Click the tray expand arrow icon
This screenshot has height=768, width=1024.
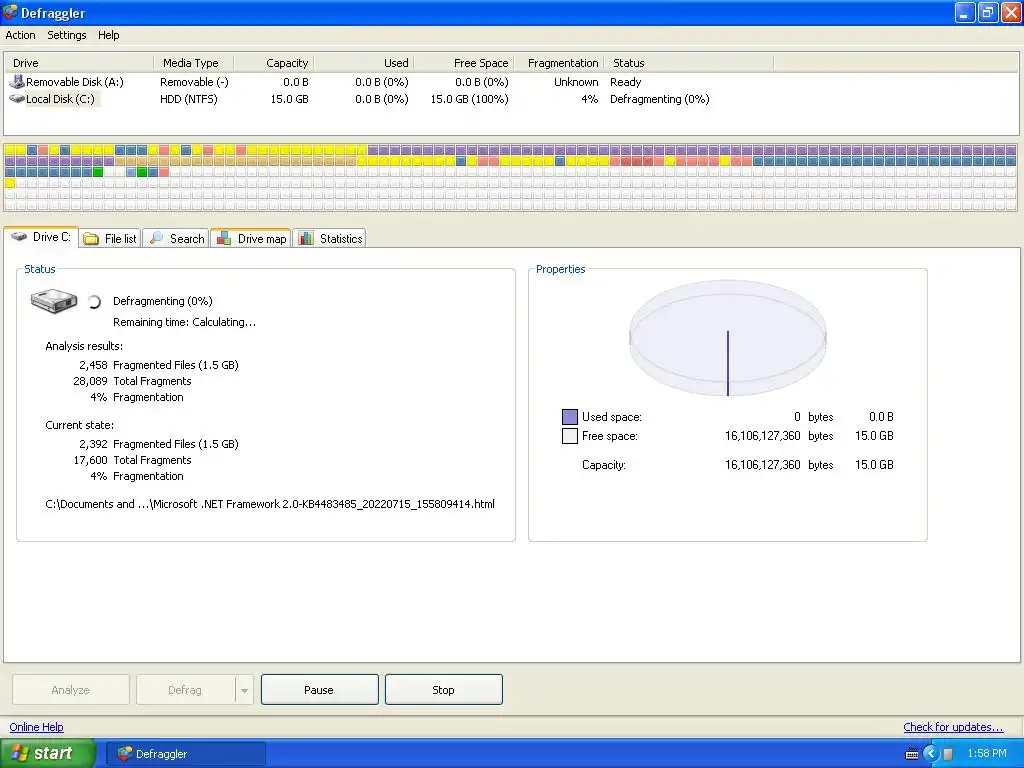click(931, 754)
